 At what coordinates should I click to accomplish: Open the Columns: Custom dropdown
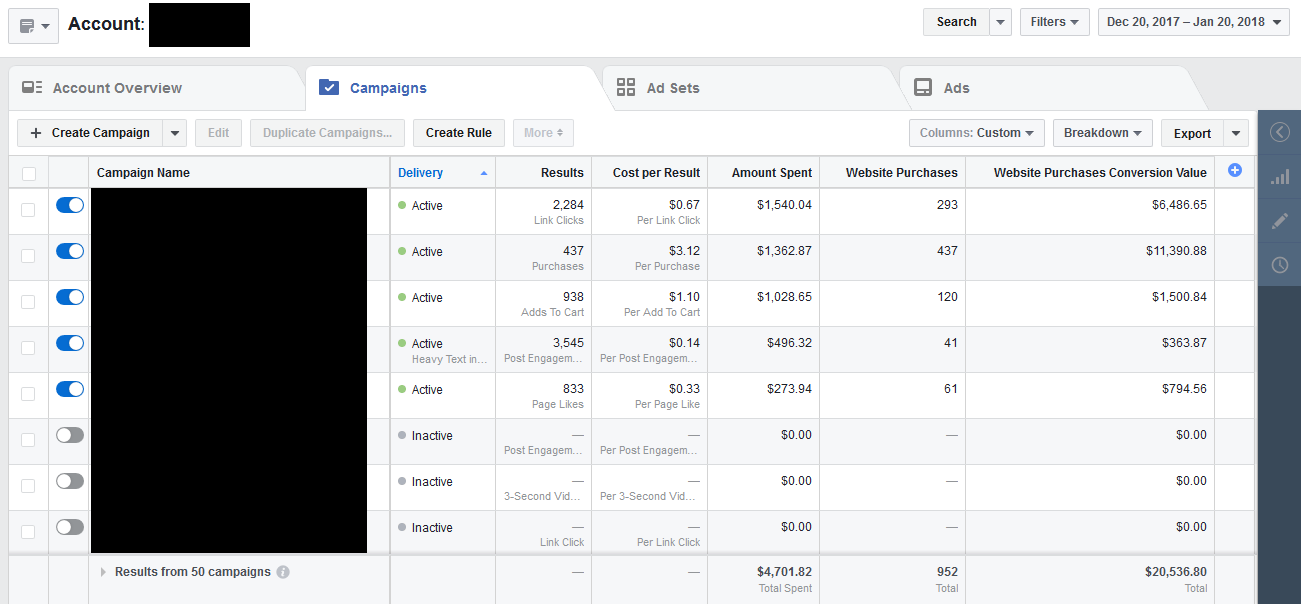click(x=976, y=133)
